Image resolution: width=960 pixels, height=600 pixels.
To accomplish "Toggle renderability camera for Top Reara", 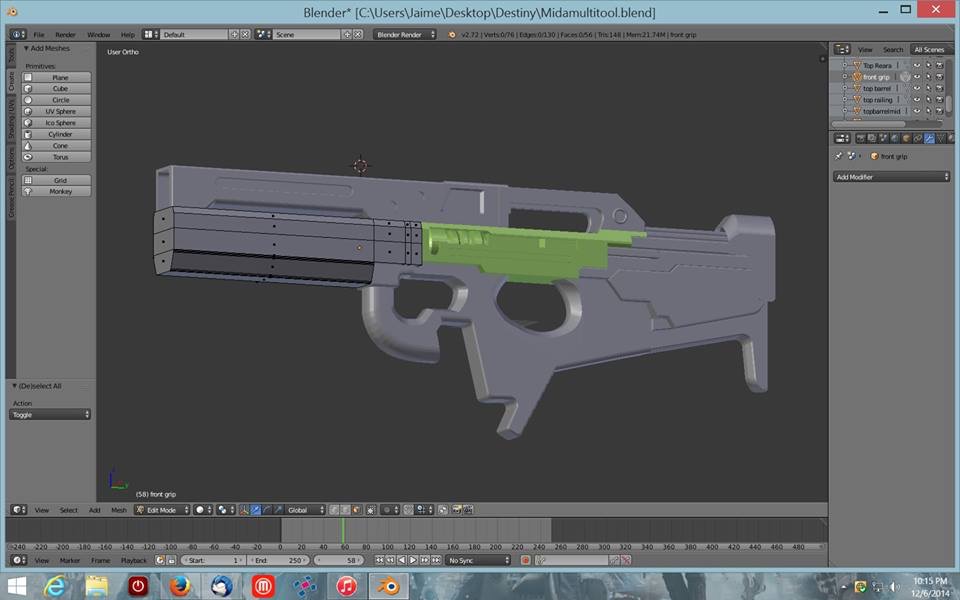I will [x=940, y=65].
